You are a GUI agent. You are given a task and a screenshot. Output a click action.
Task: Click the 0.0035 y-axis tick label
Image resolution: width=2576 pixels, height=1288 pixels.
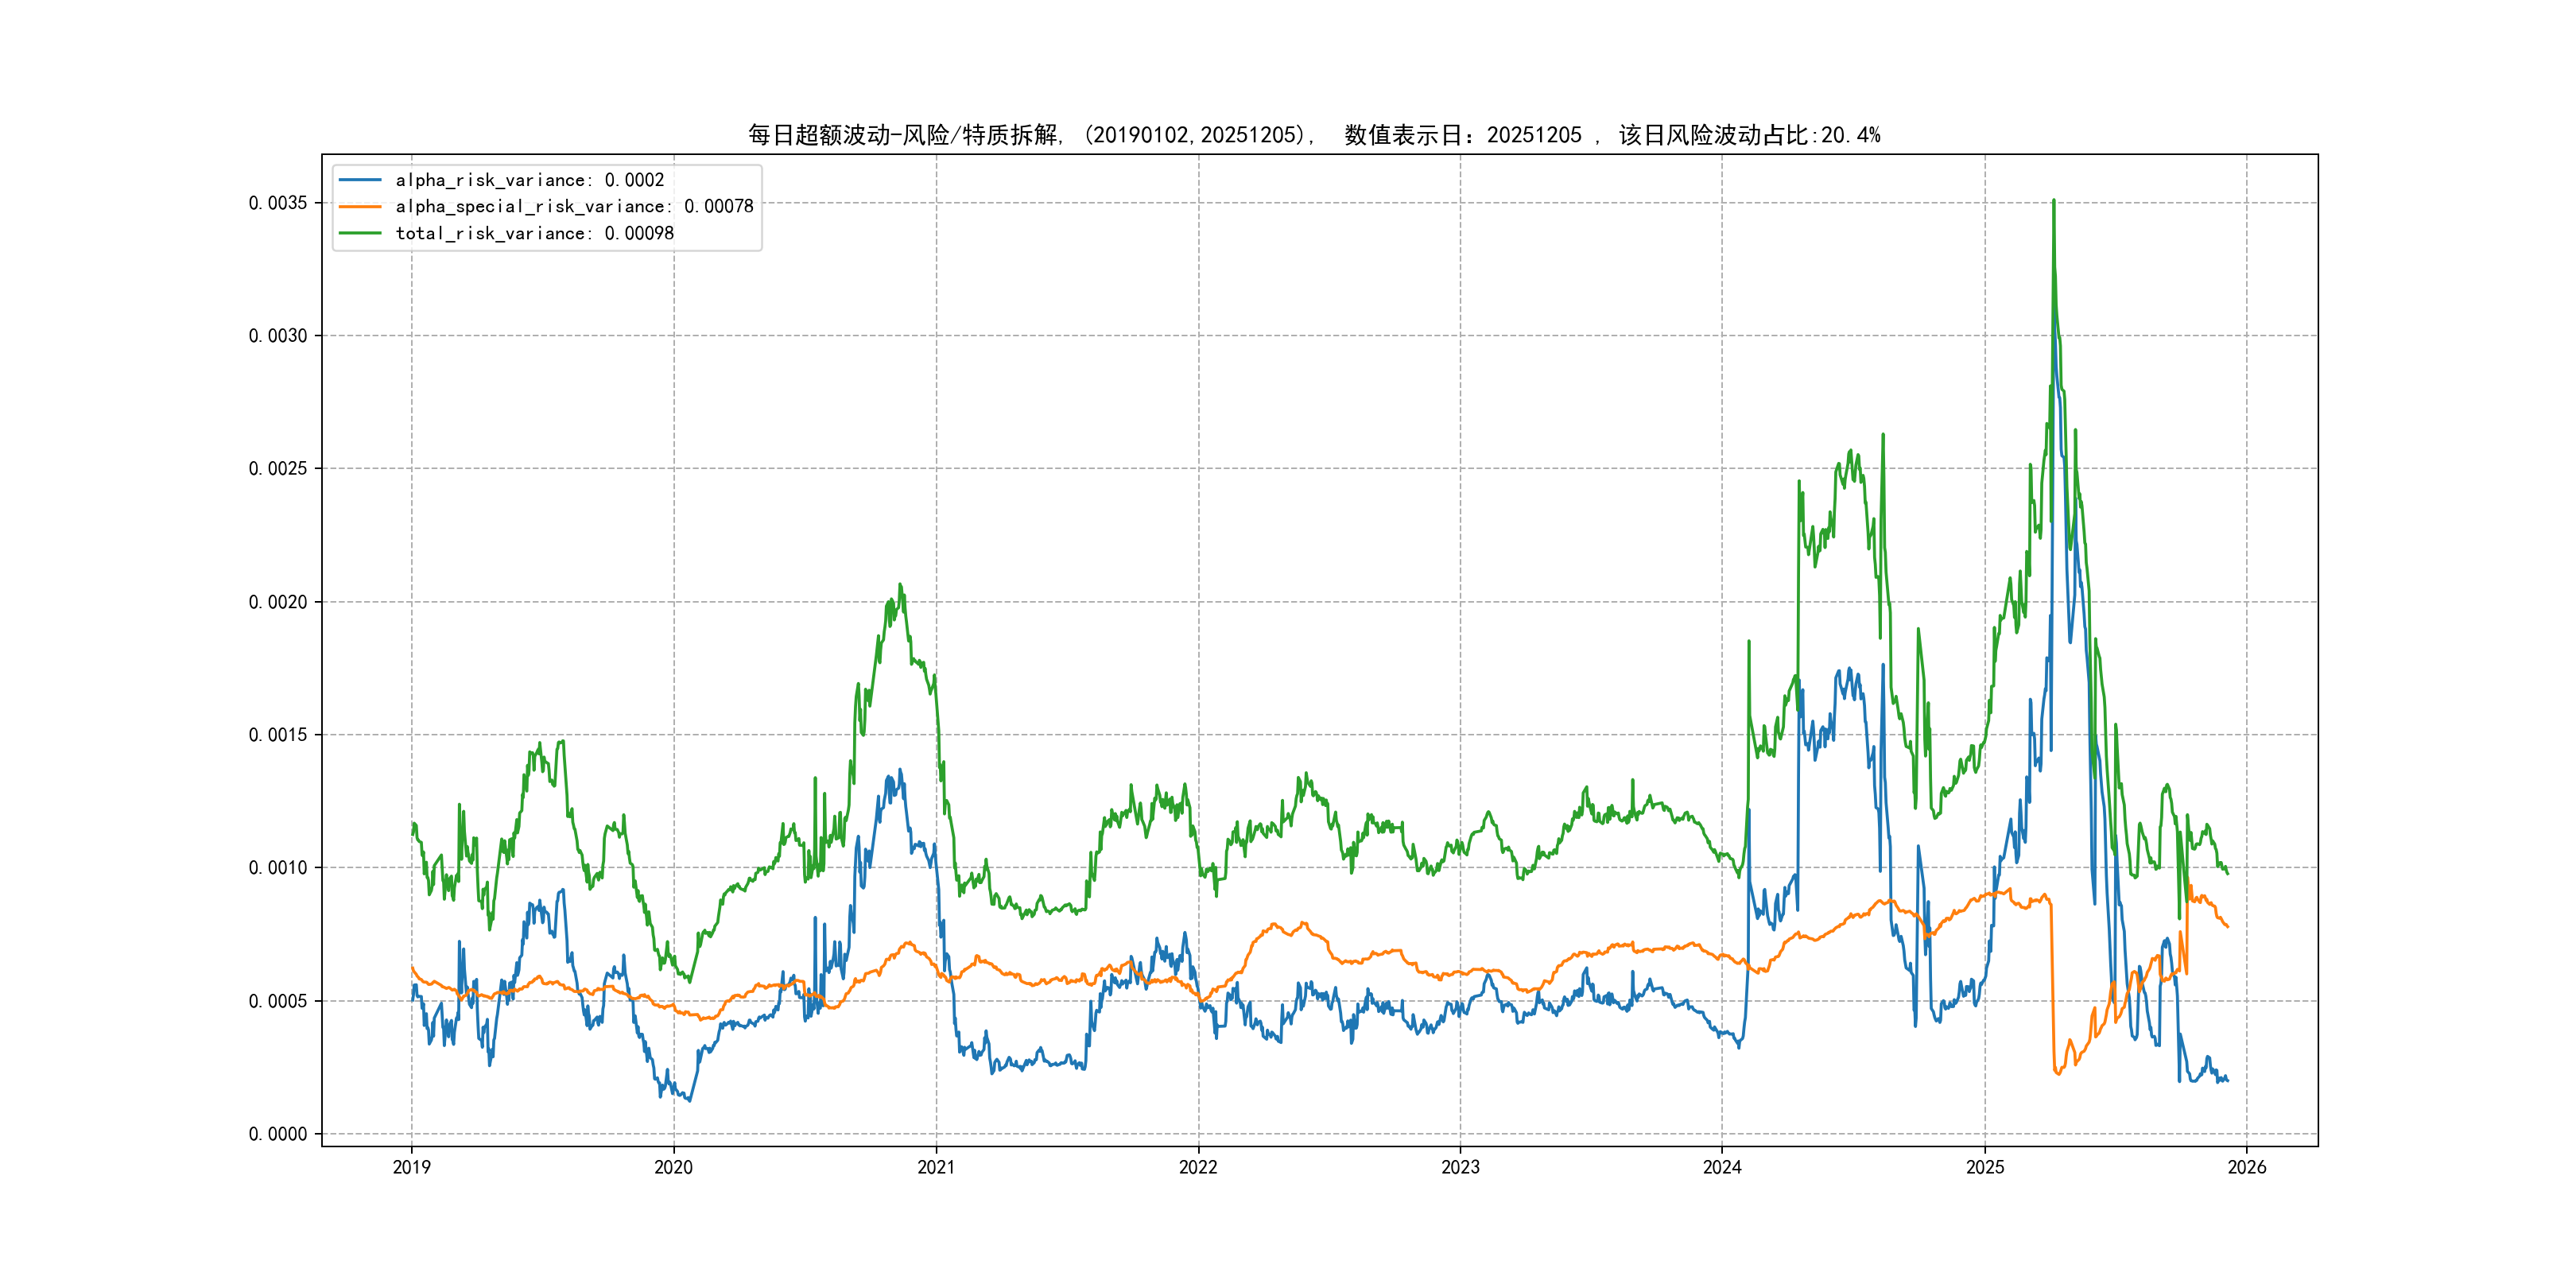coord(277,203)
